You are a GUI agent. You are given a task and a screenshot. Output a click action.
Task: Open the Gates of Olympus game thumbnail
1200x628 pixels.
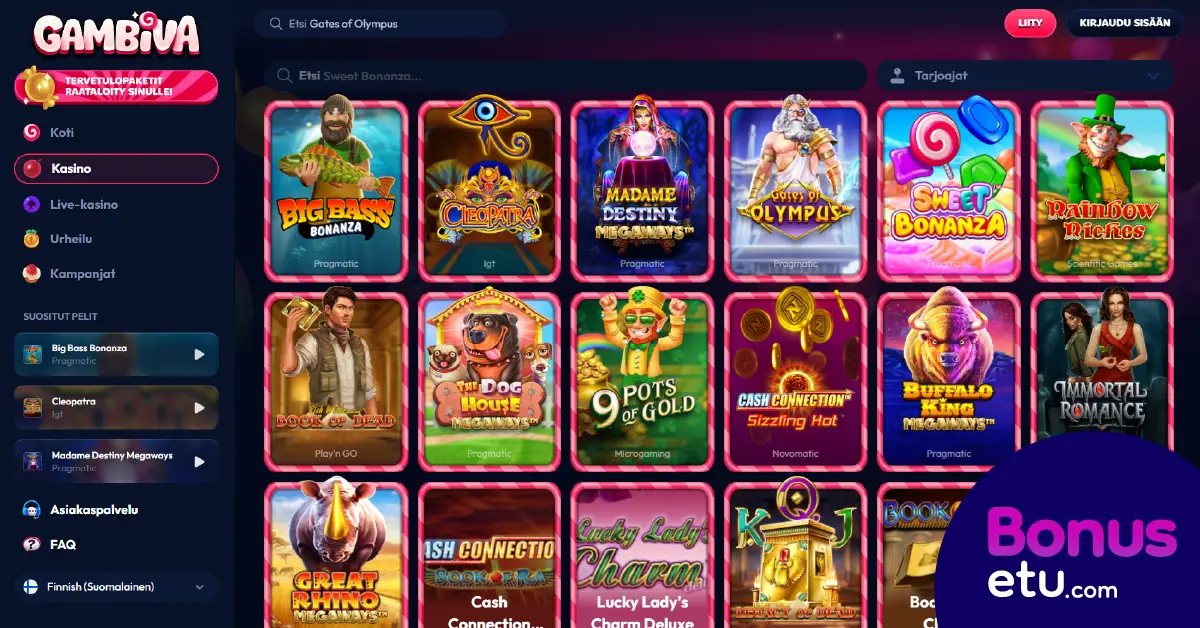tap(795, 191)
